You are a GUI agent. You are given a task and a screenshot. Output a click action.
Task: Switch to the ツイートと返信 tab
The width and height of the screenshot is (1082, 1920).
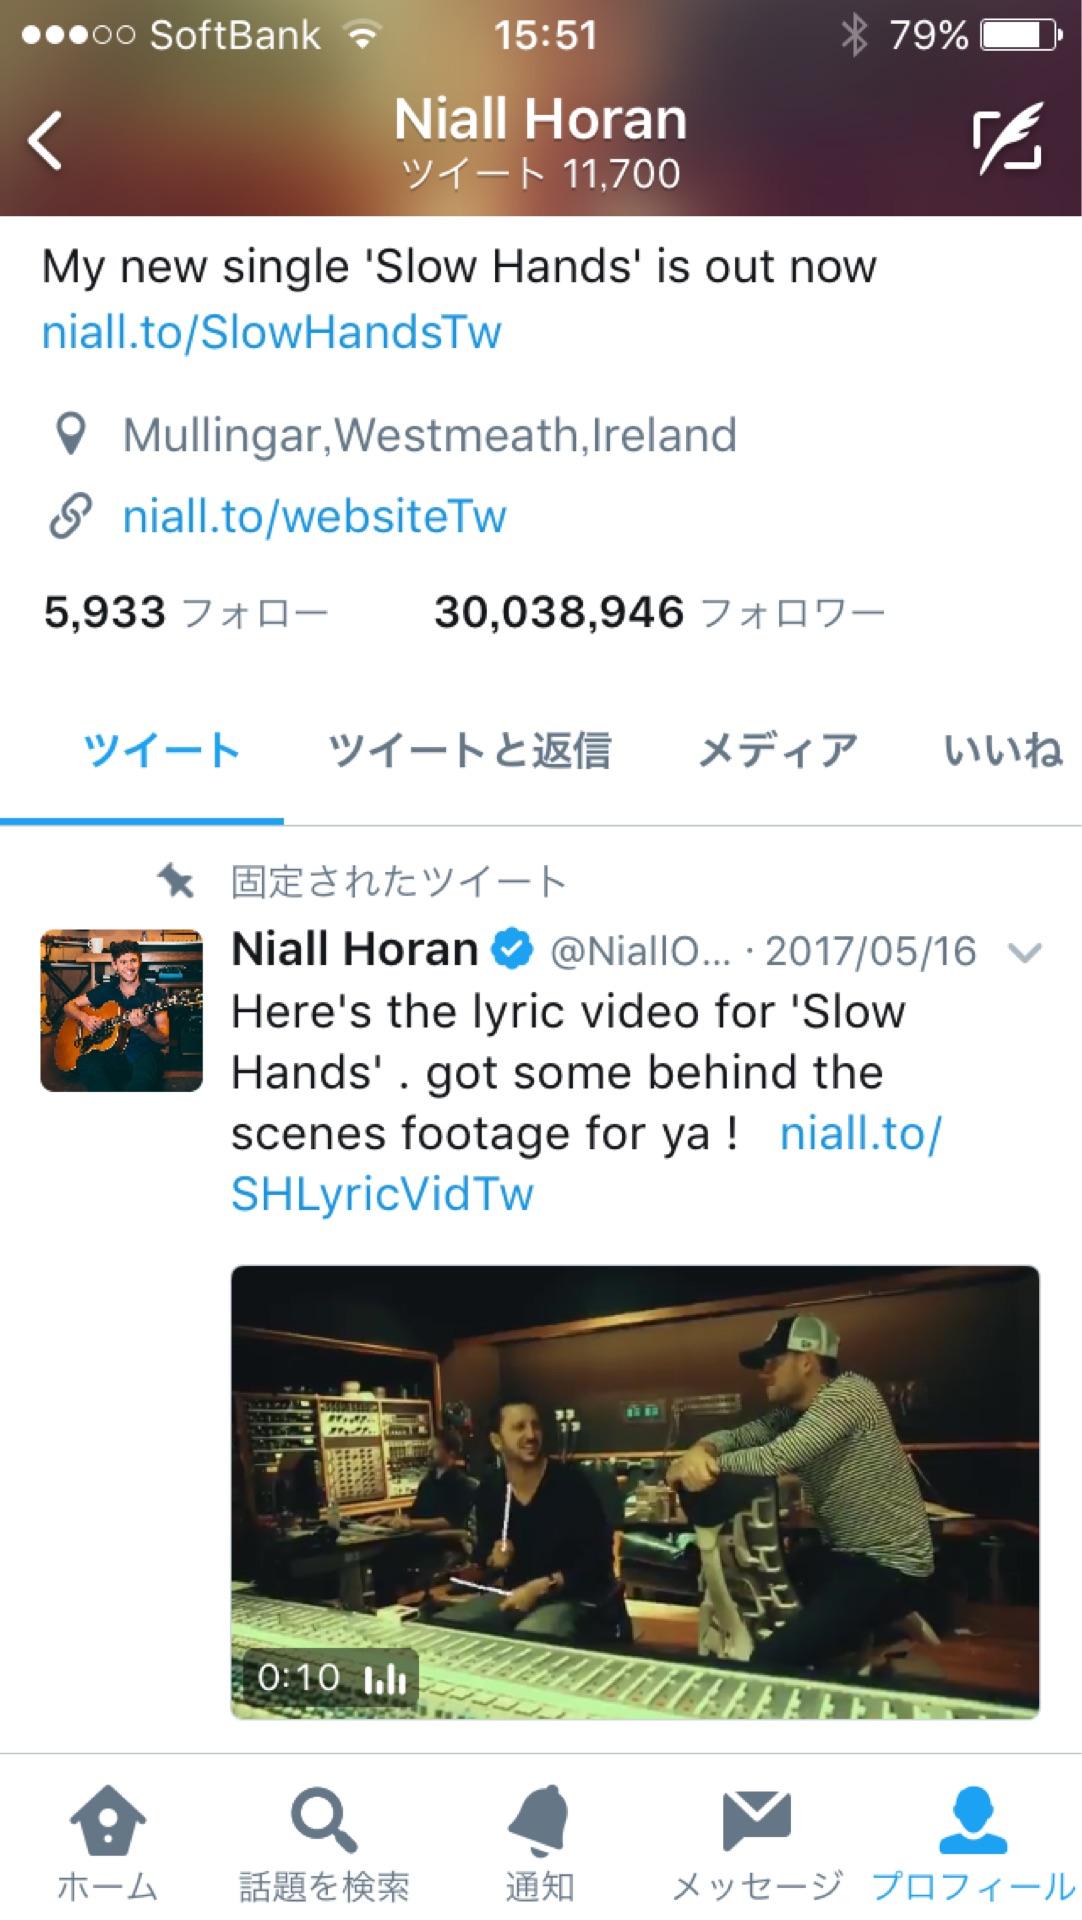[469, 750]
